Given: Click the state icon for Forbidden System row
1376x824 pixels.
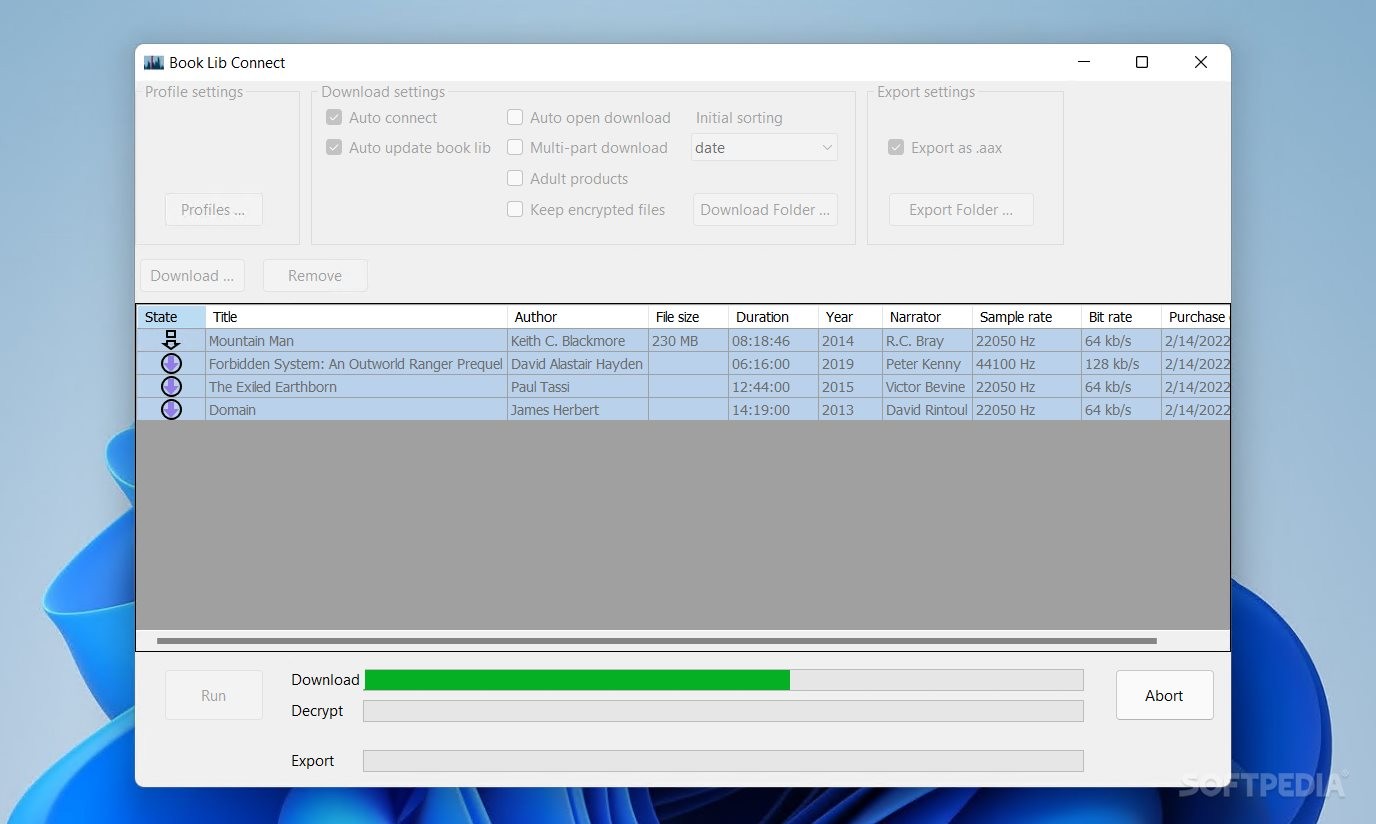Looking at the screenshot, I should coord(171,363).
